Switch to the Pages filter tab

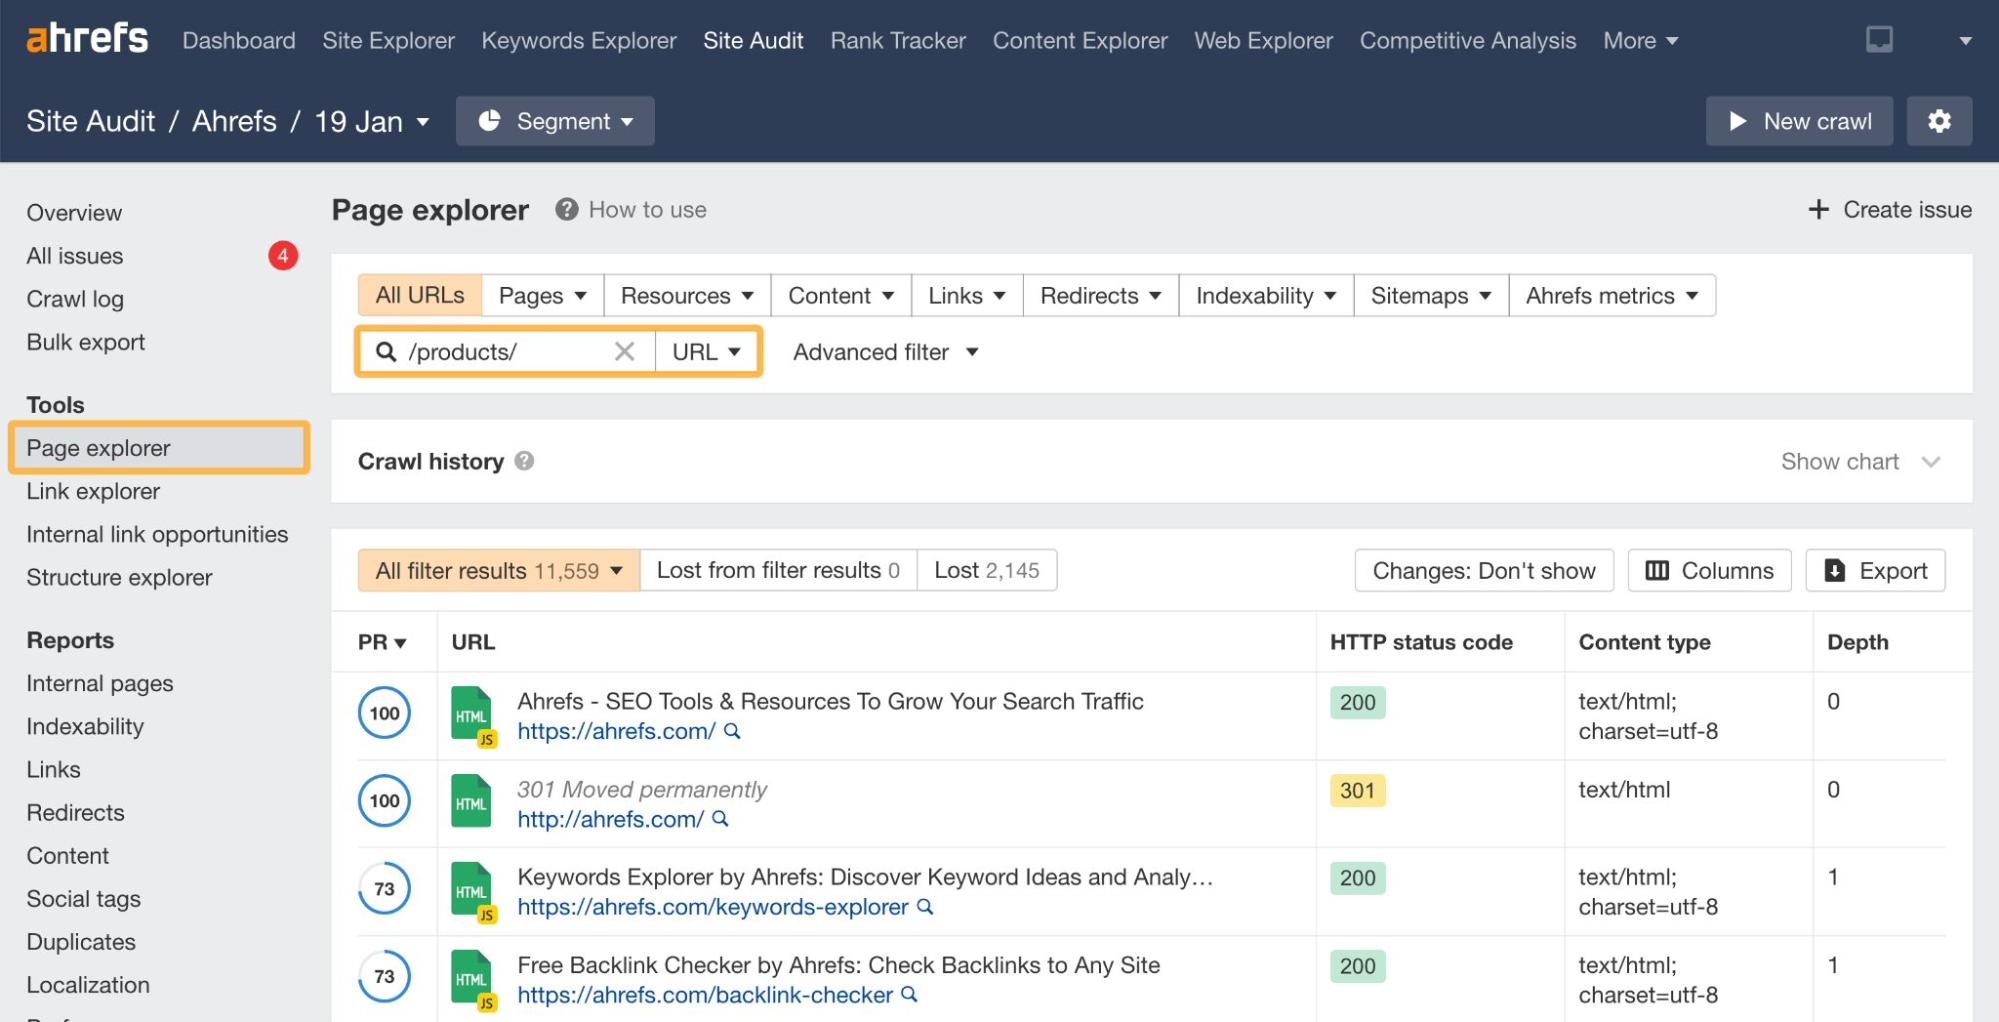click(540, 295)
